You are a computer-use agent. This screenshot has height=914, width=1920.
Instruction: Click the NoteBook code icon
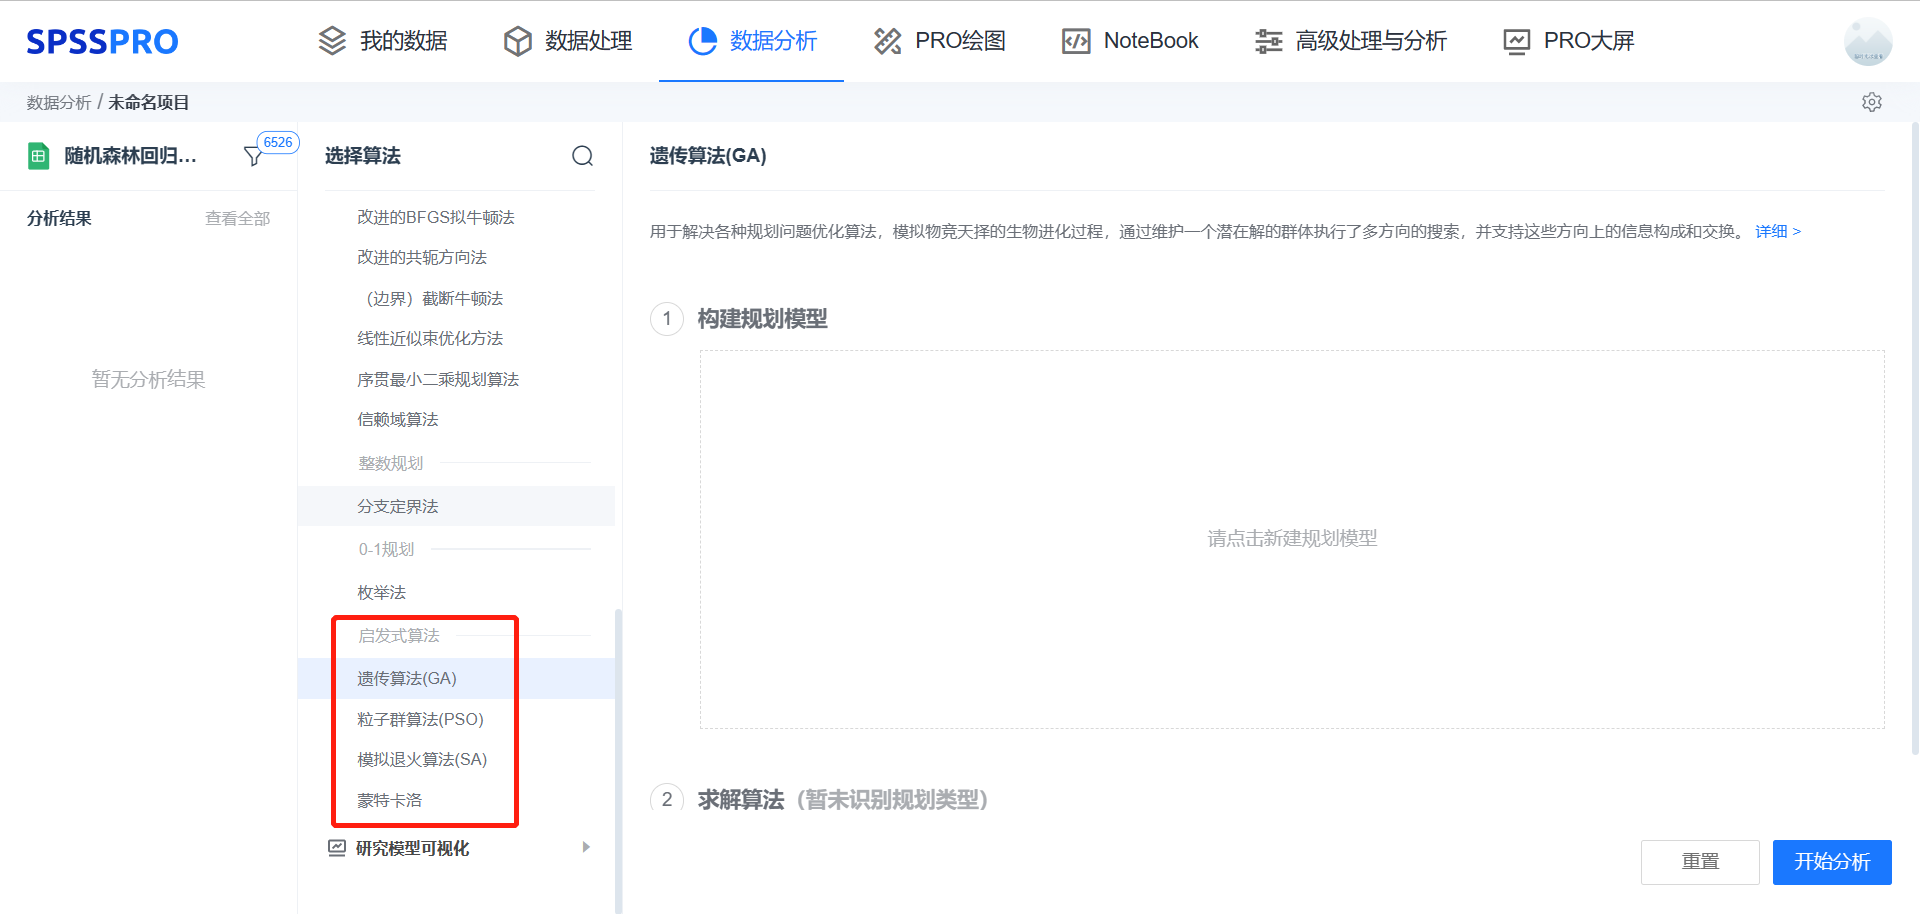pyautogui.click(x=1076, y=41)
